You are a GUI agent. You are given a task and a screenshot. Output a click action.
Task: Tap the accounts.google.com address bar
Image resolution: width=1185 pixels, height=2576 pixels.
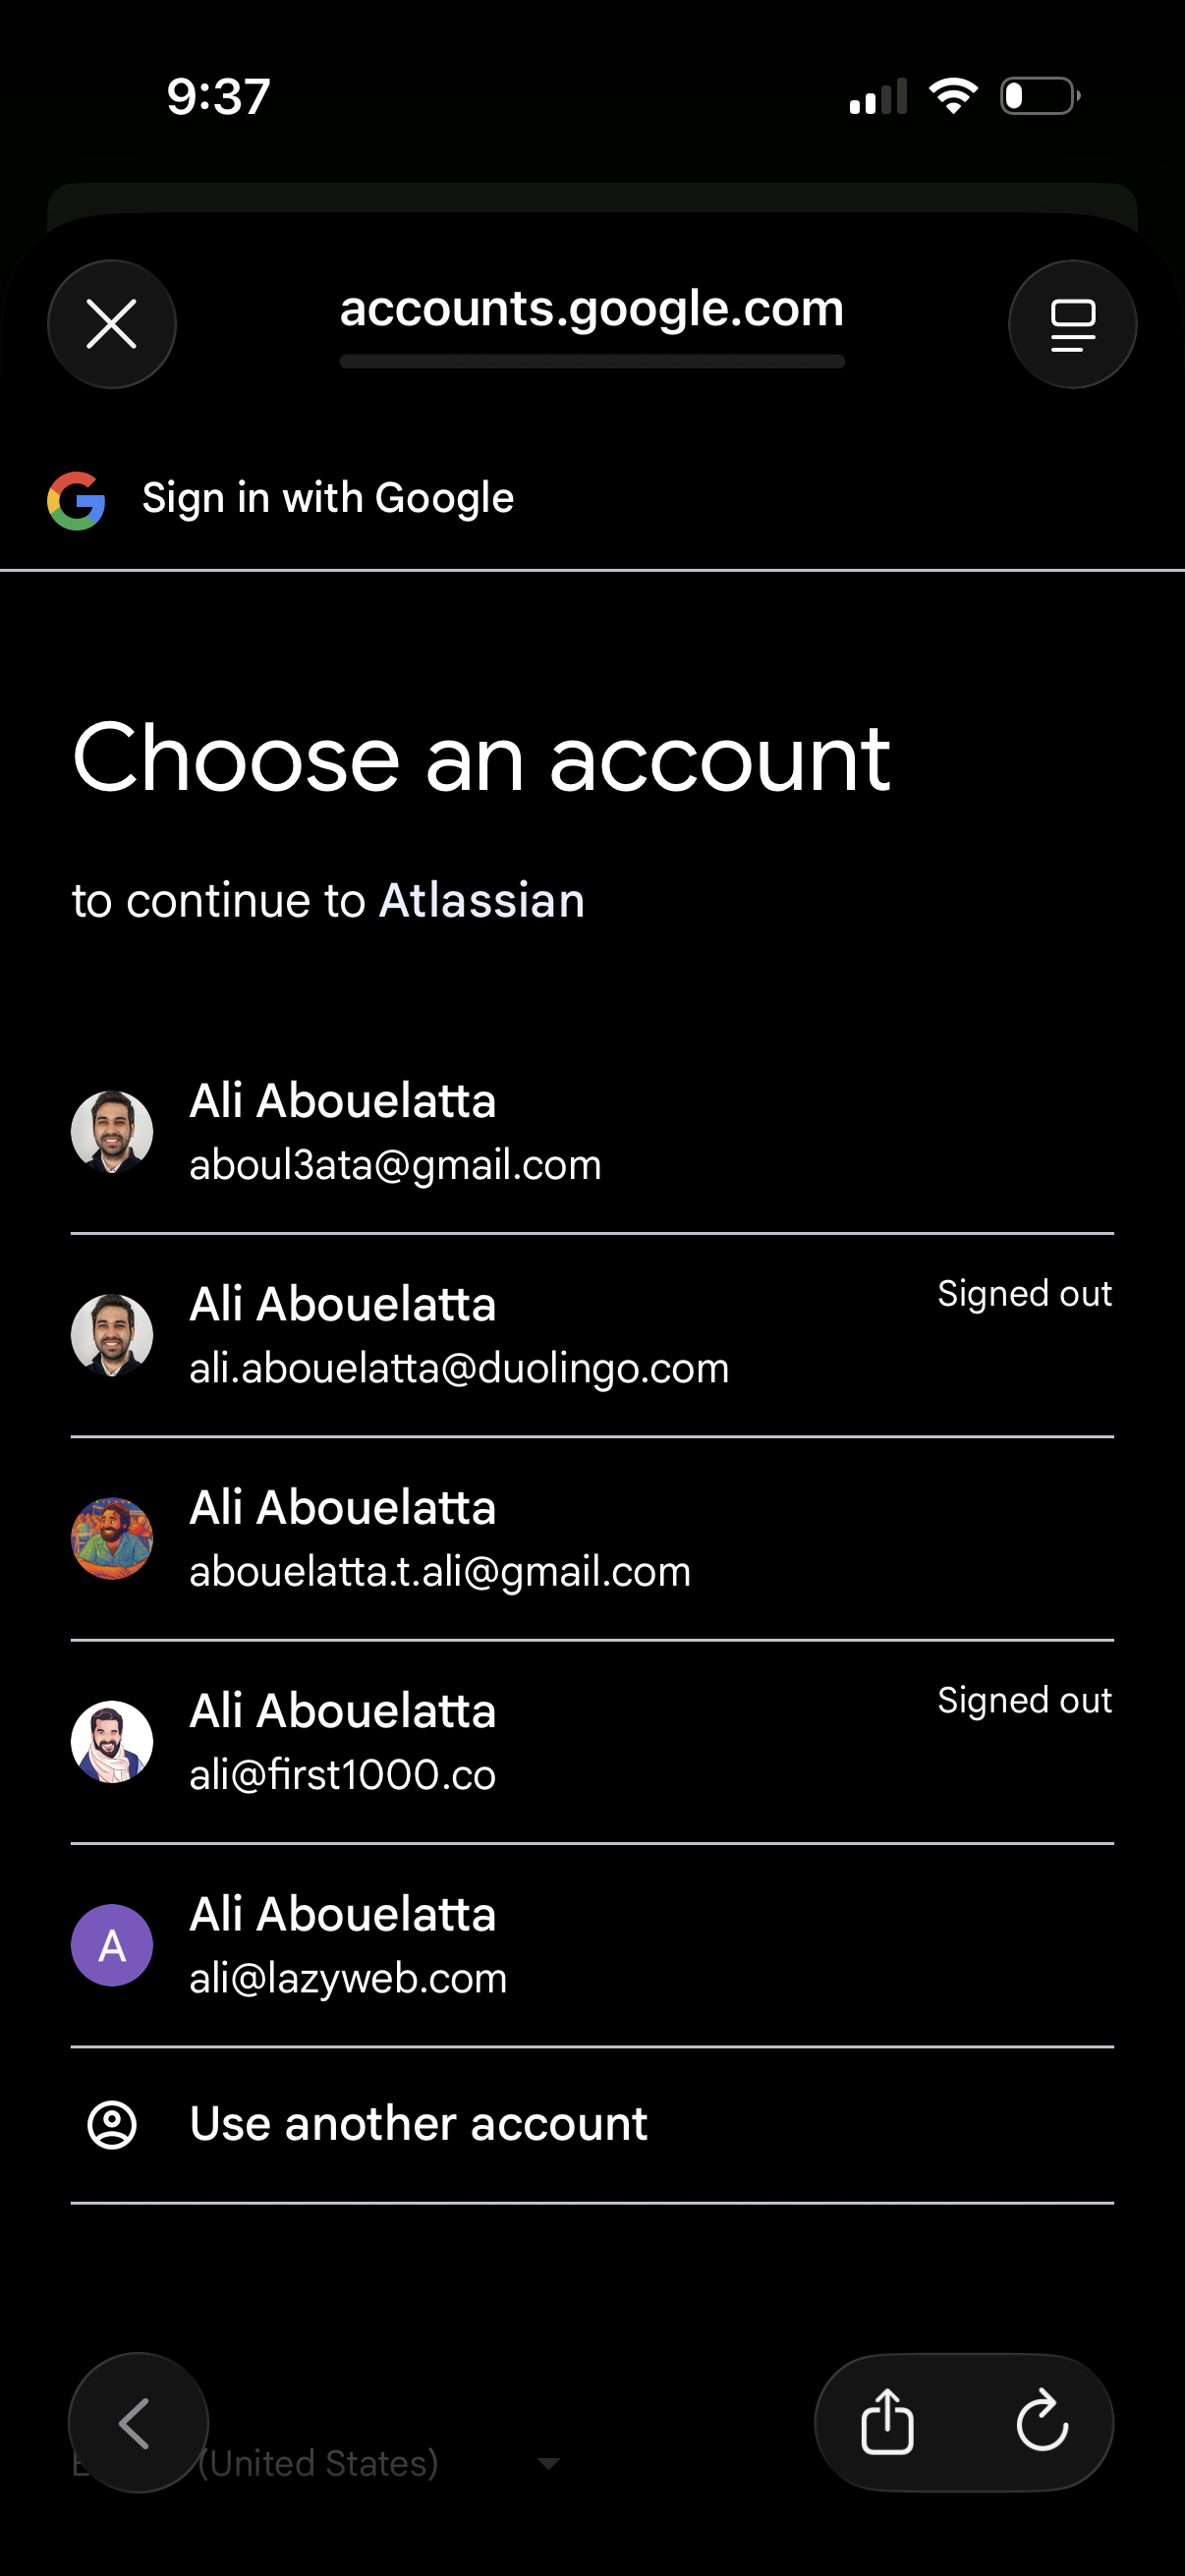click(x=592, y=310)
